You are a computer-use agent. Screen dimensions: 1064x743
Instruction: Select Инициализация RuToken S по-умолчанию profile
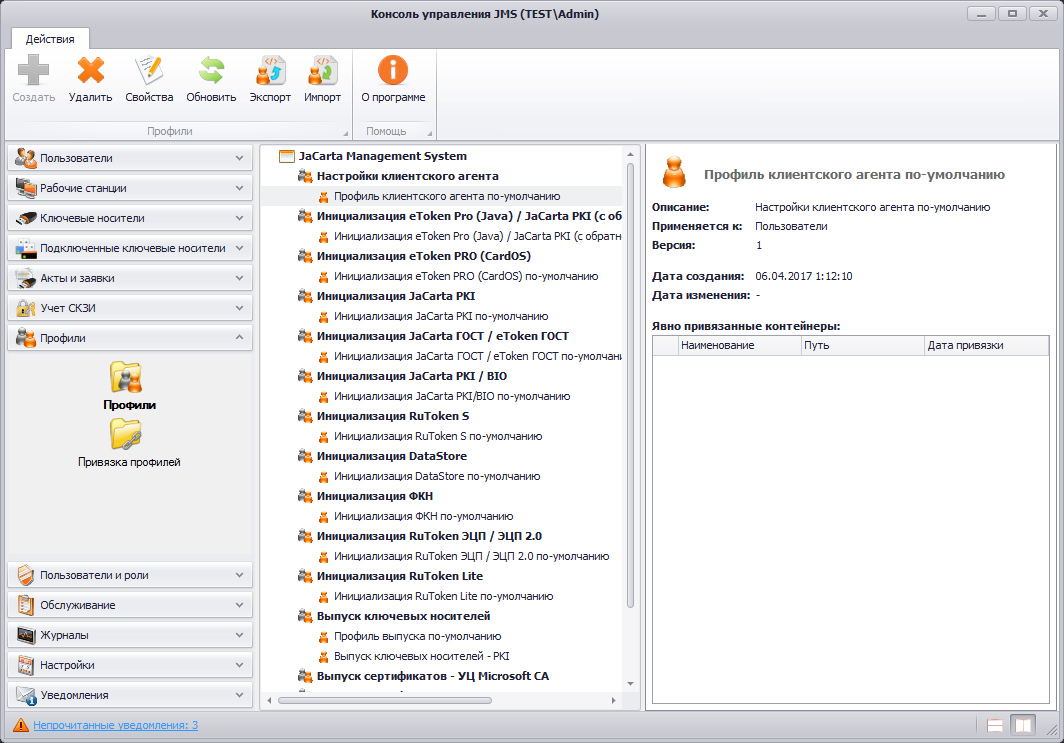click(x=438, y=436)
